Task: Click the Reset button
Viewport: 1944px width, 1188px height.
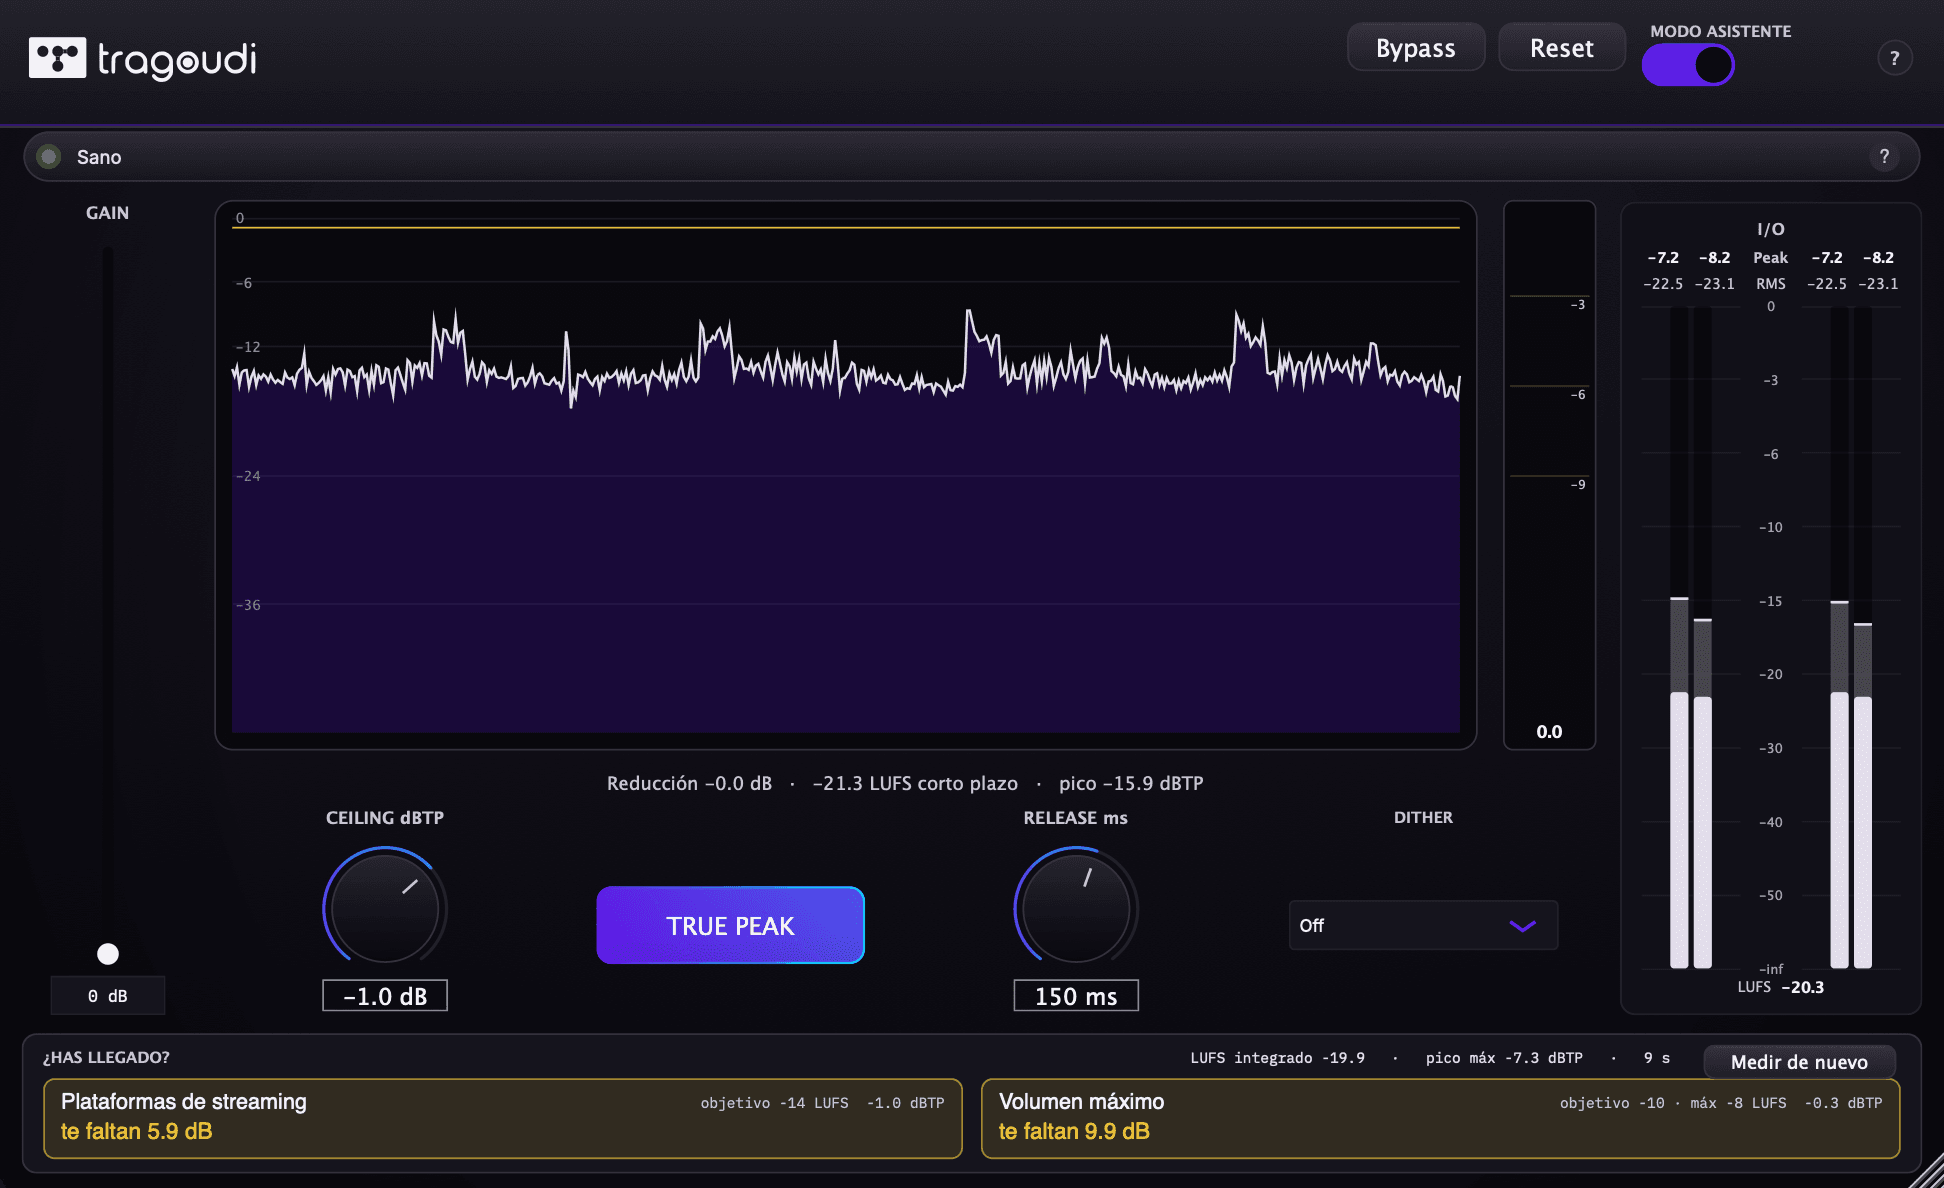Action: [1562, 48]
